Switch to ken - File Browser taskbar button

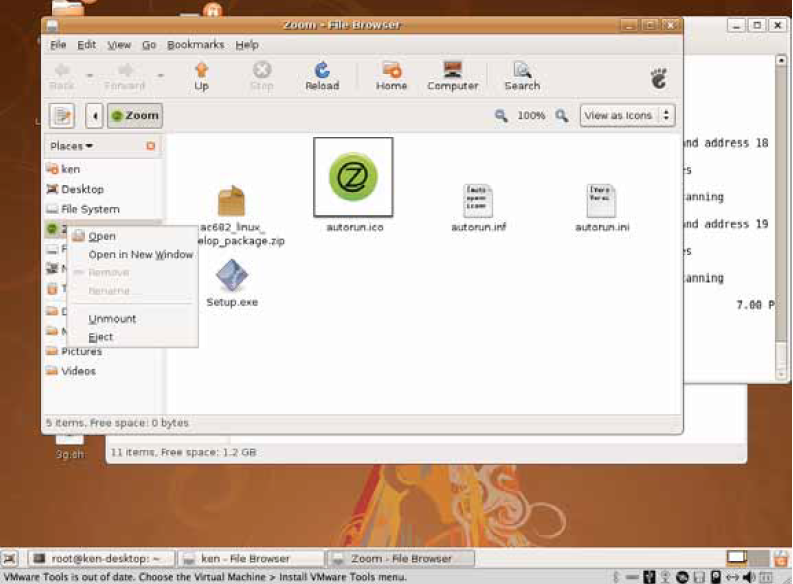(251, 559)
